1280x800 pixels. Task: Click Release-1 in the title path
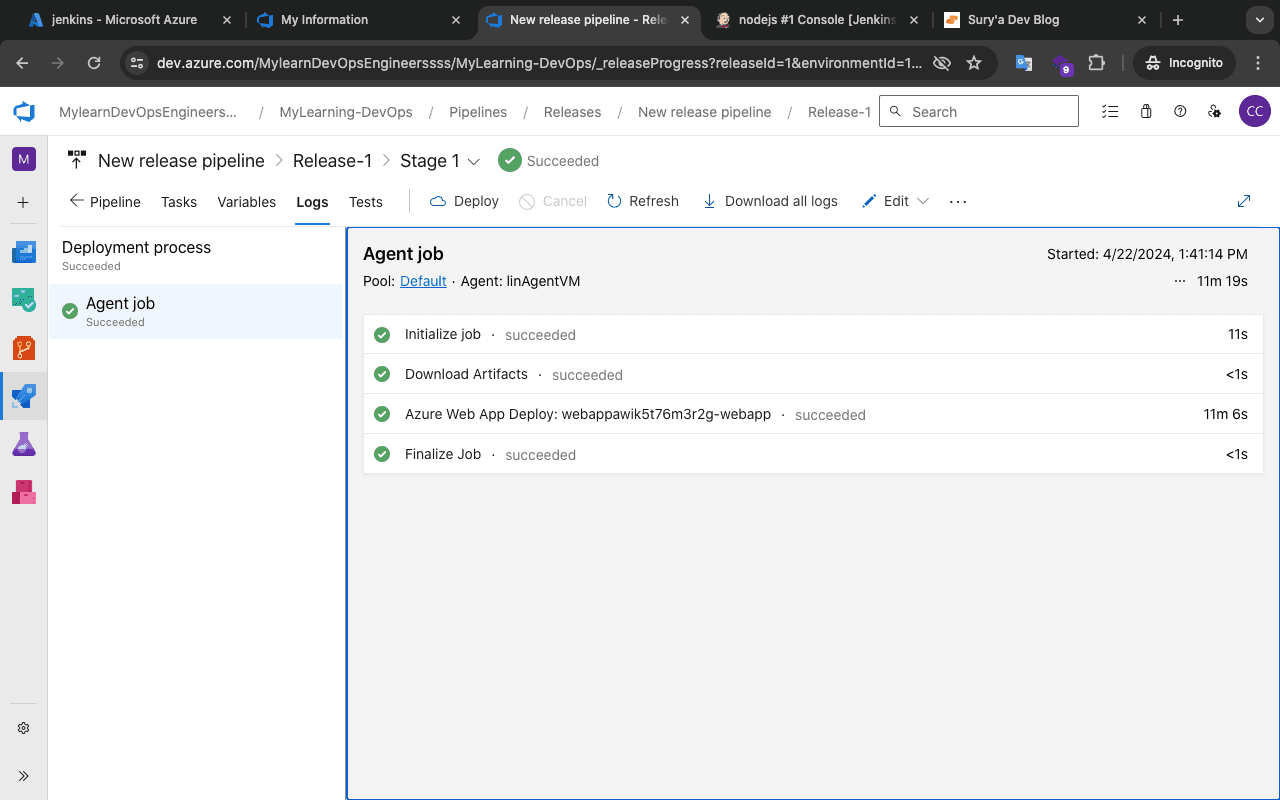pos(333,161)
